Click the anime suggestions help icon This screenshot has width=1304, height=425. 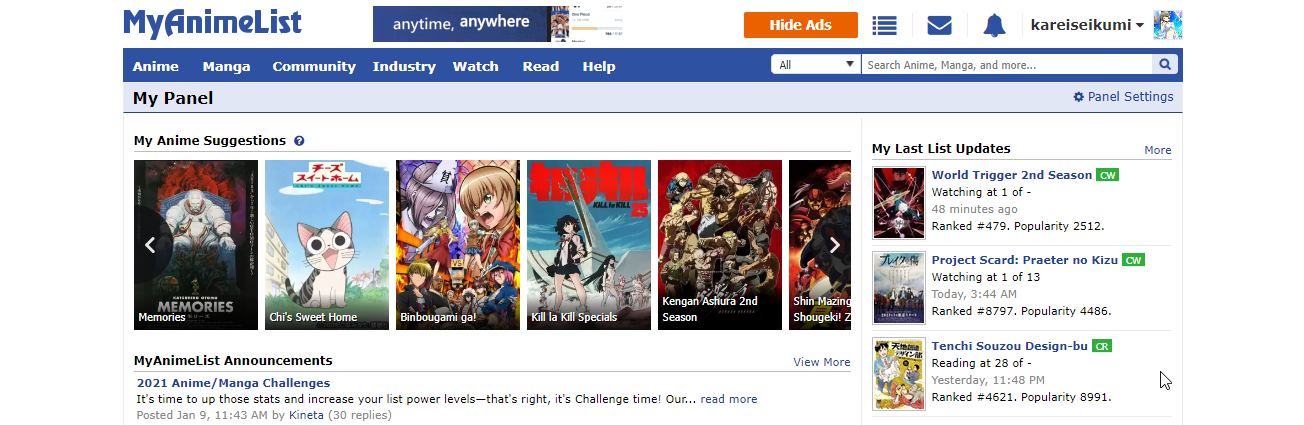[299, 141]
